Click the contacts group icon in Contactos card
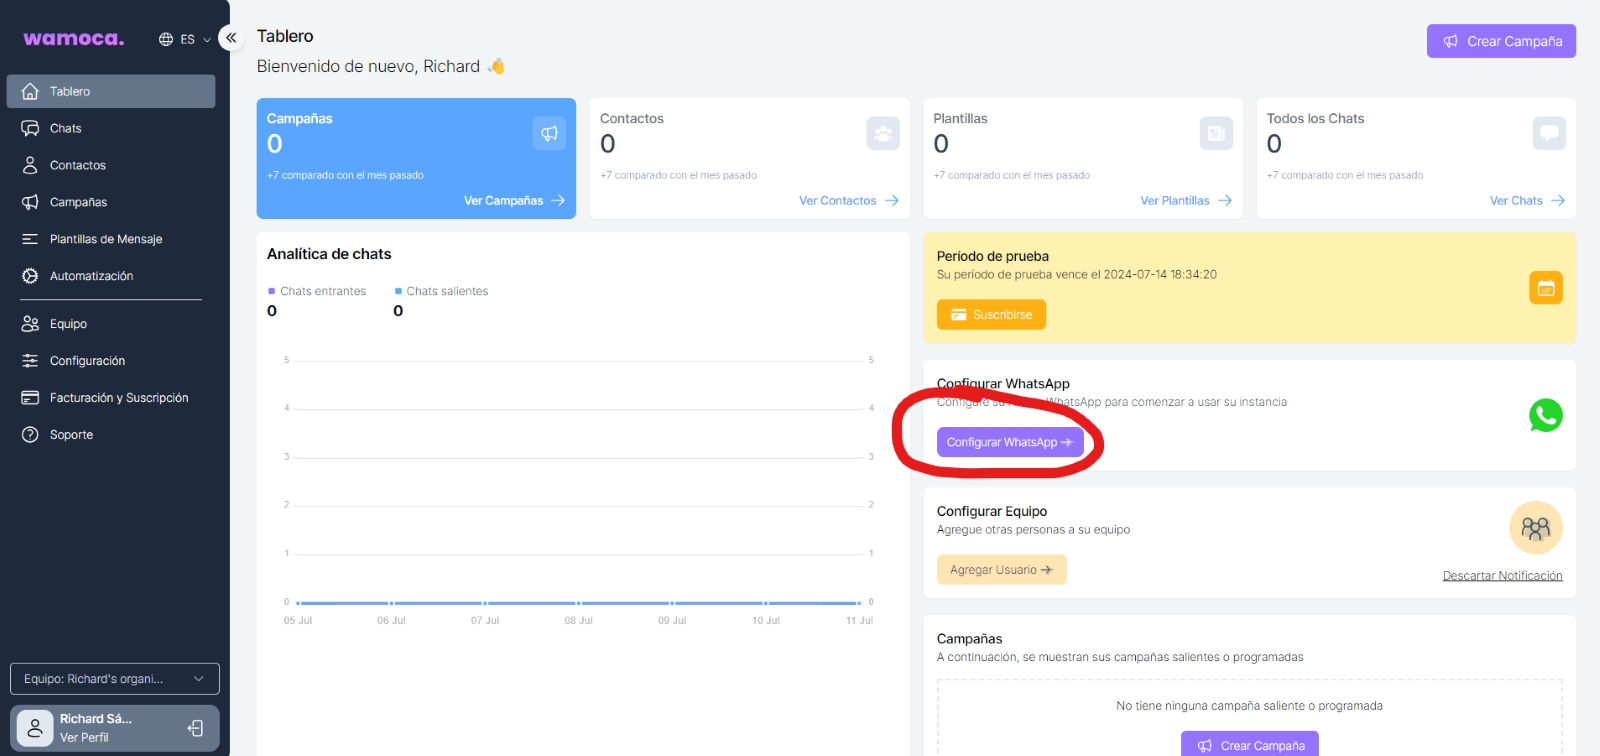Viewport: 1600px width, 756px height. coord(883,133)
